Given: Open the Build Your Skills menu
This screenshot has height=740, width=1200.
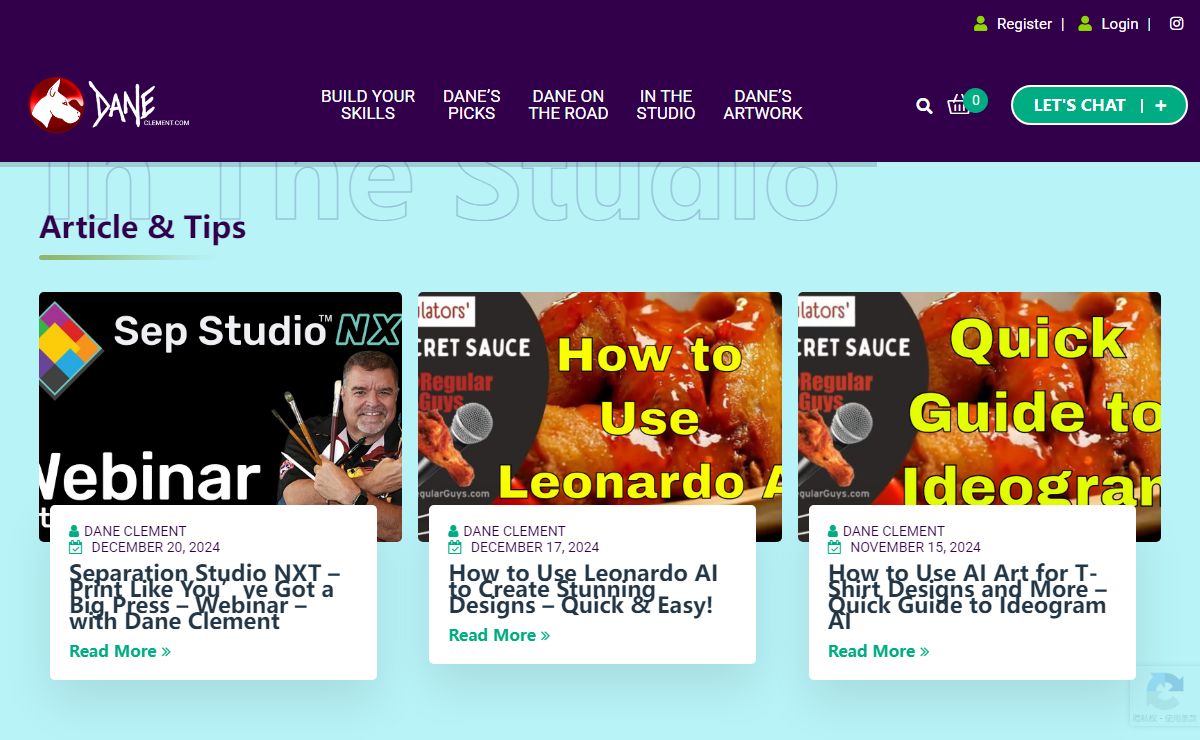Looking at the screenshot, I should click(368, 105).
